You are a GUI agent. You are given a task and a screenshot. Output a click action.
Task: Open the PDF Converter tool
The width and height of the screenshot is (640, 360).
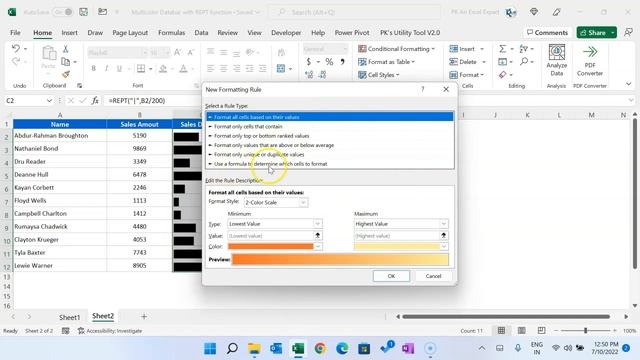click(590, 60)
